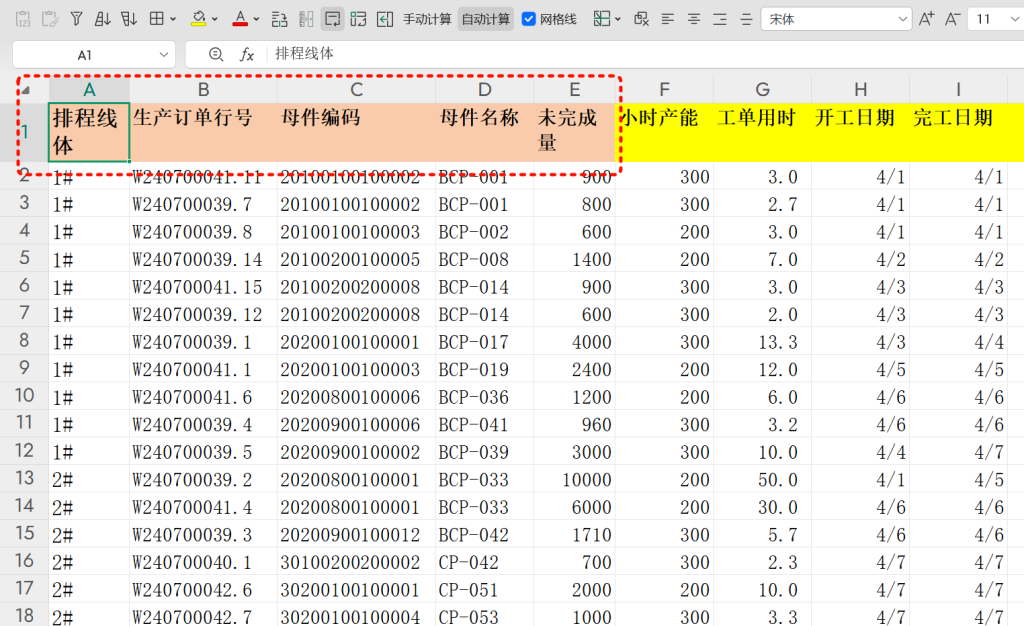Align text left
1024x626 pixels.
(667, 19)
